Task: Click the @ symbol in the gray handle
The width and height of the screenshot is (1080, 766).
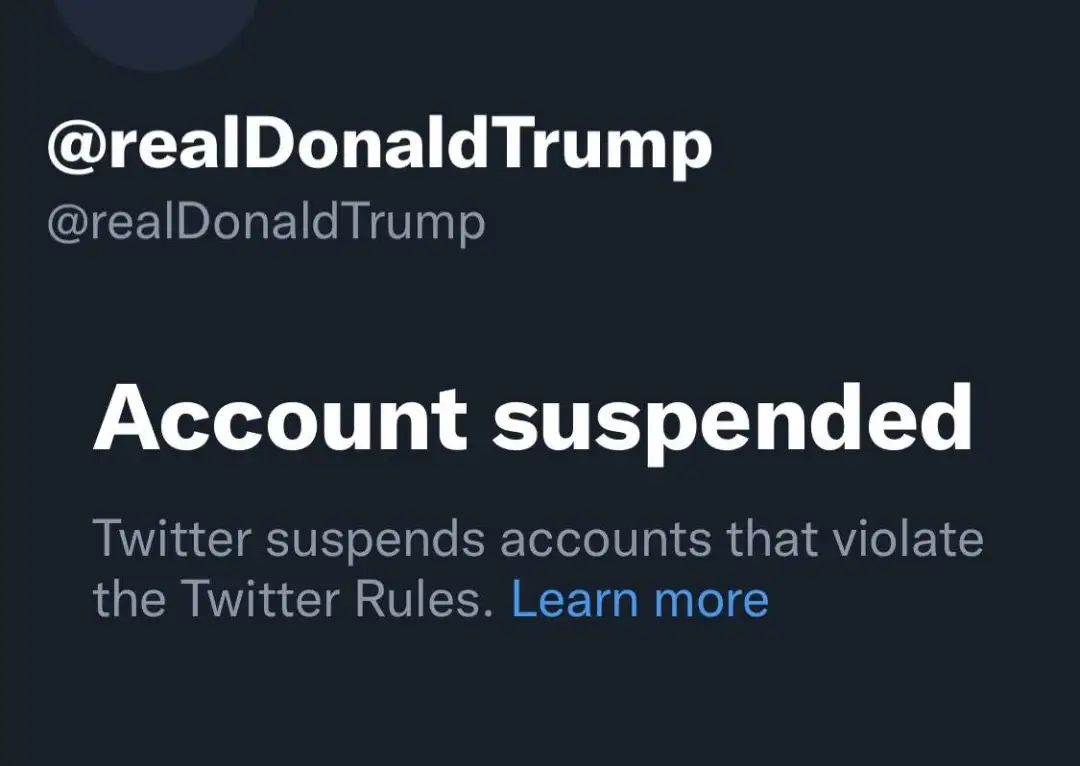Action: (x=62, y=222)
